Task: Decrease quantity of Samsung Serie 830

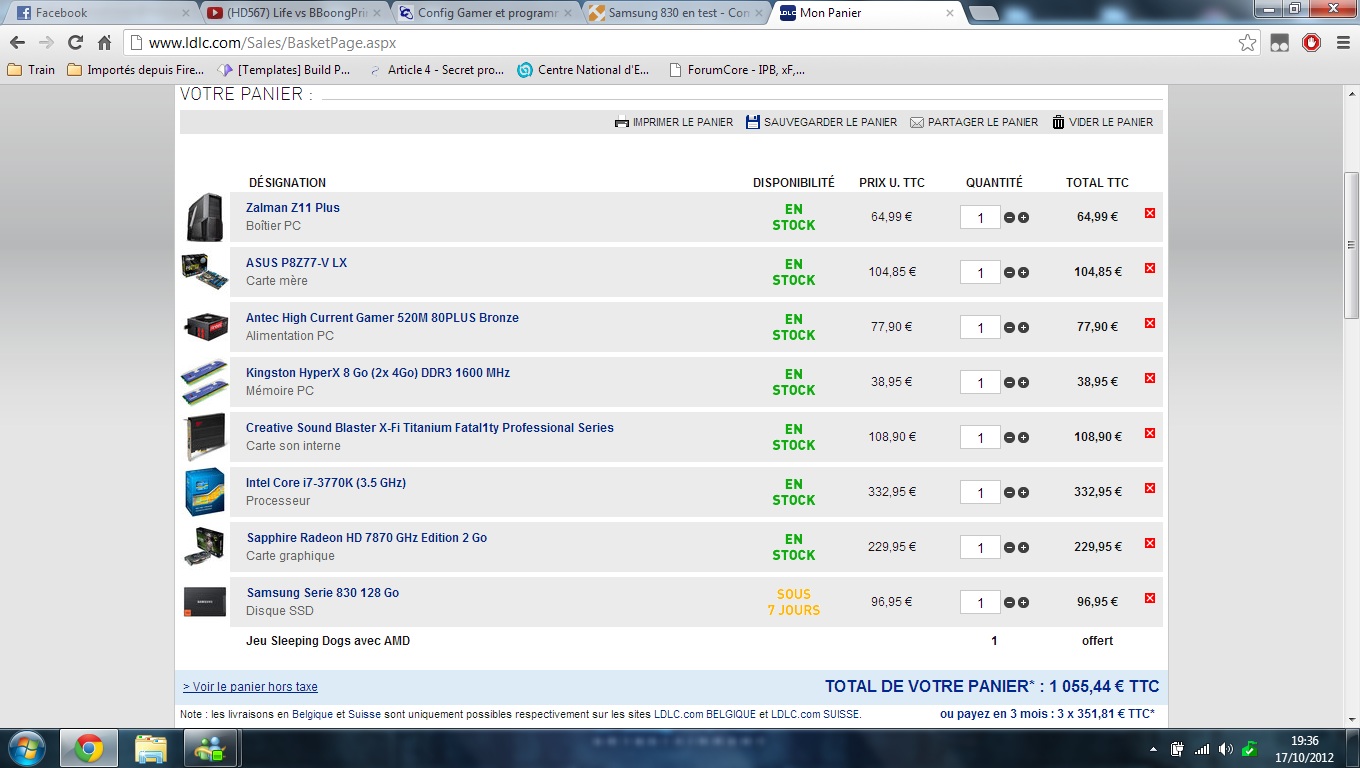Action: click(1009, 603)
